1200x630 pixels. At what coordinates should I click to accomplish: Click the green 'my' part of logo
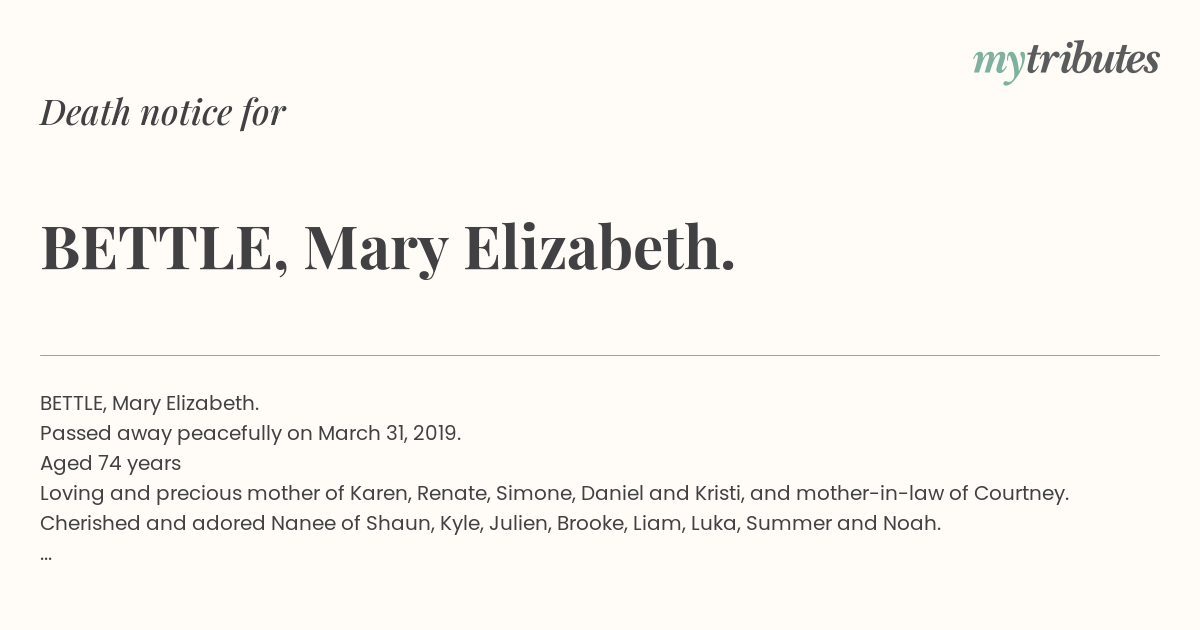tap(998, 64)
